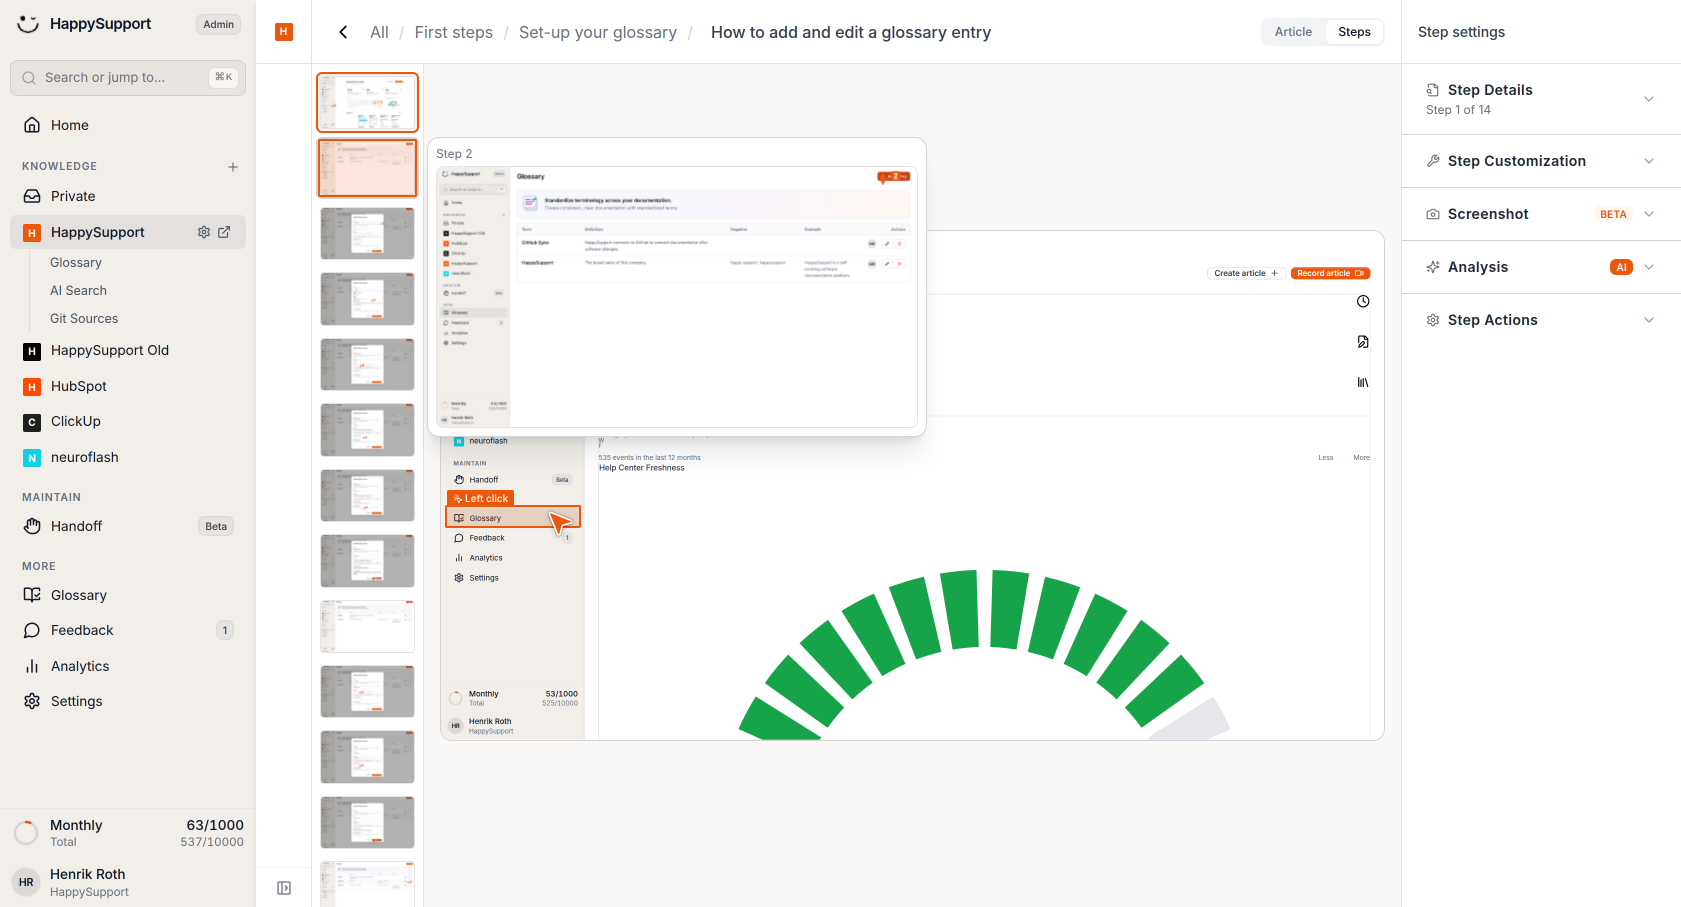Click the HR user avatar
Screen dimensions: 1681x907
coord(26,882)
